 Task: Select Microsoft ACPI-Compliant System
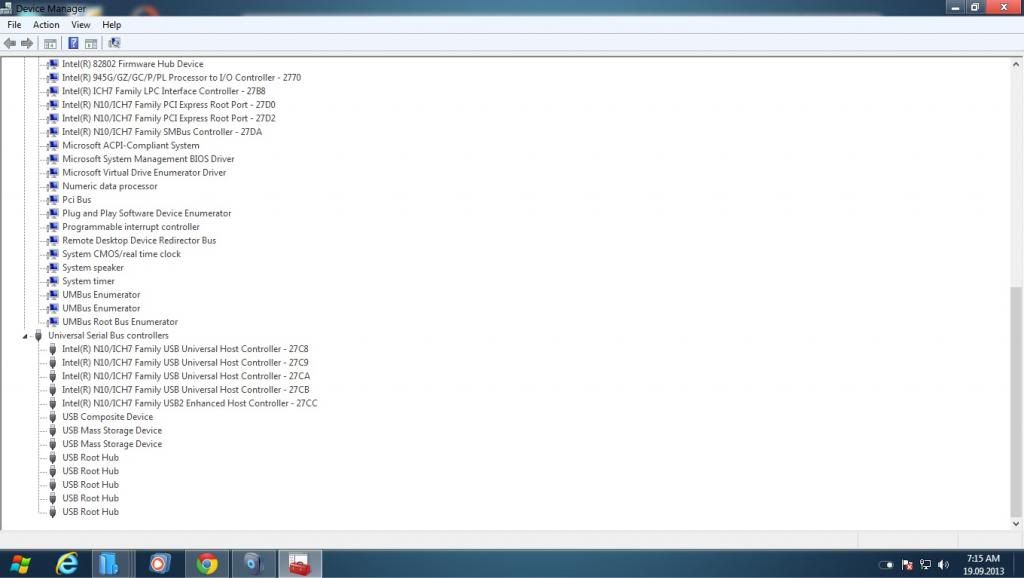click(x=131, y=146)
